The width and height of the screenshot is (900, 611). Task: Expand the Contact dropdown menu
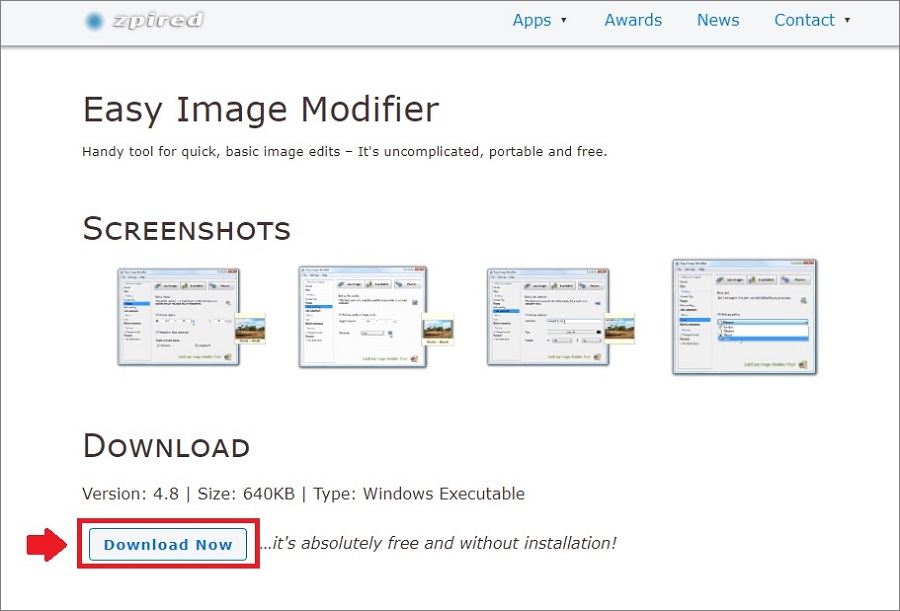[x=812, y=20]
